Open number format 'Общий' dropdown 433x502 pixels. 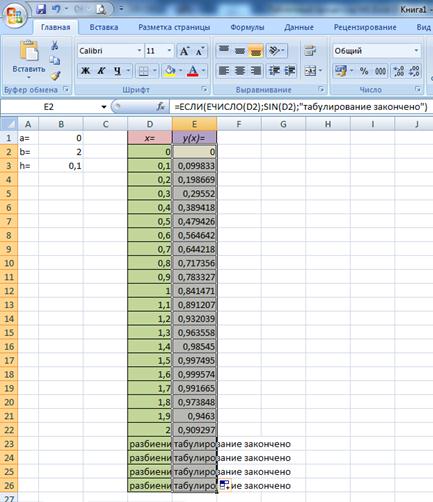point(416,51)
